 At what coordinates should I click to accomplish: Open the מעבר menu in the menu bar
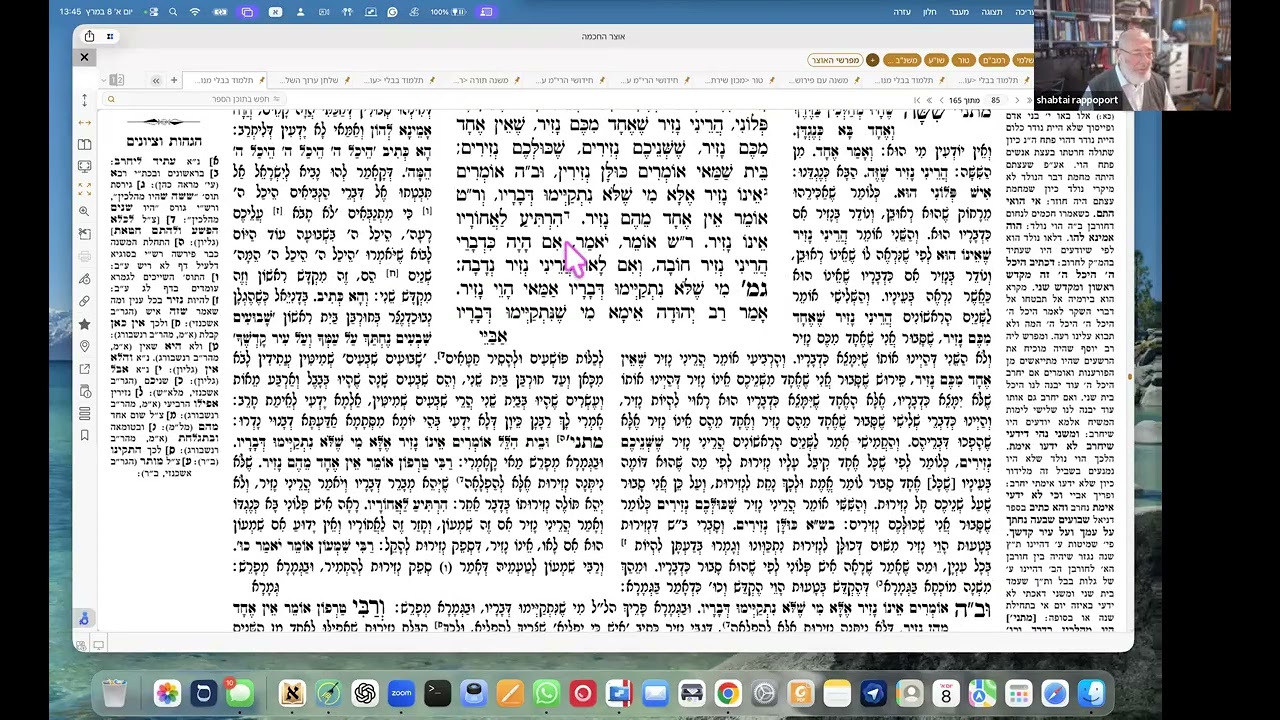coord(960,12)
